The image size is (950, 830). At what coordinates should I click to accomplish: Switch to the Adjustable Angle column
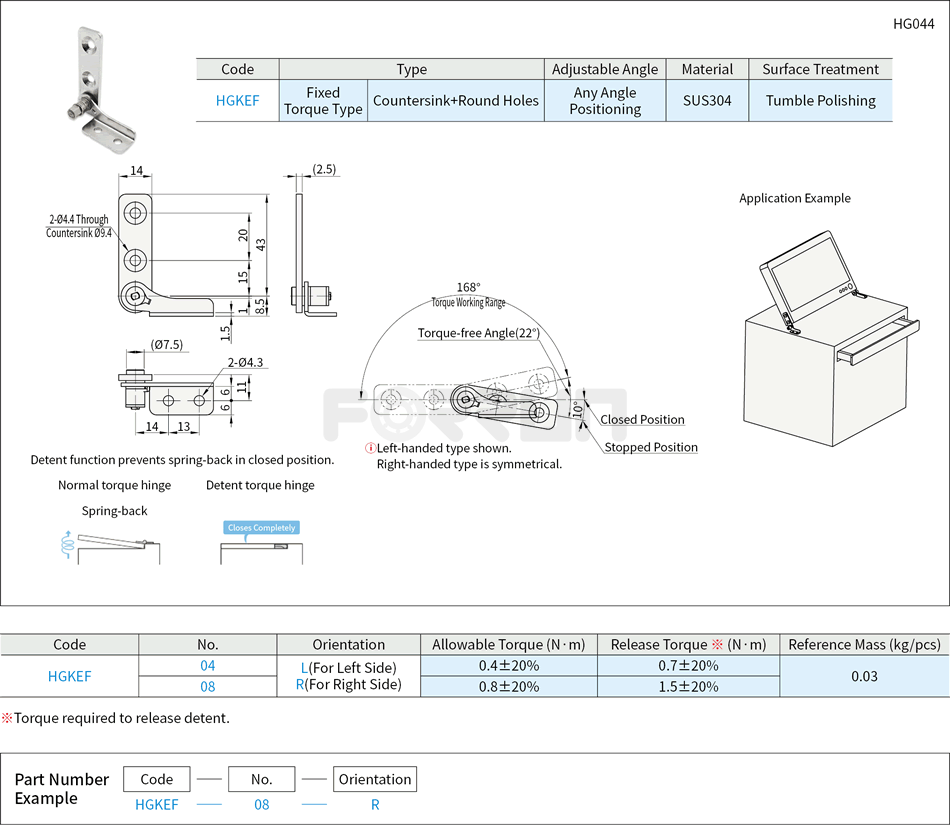[605, 69]
